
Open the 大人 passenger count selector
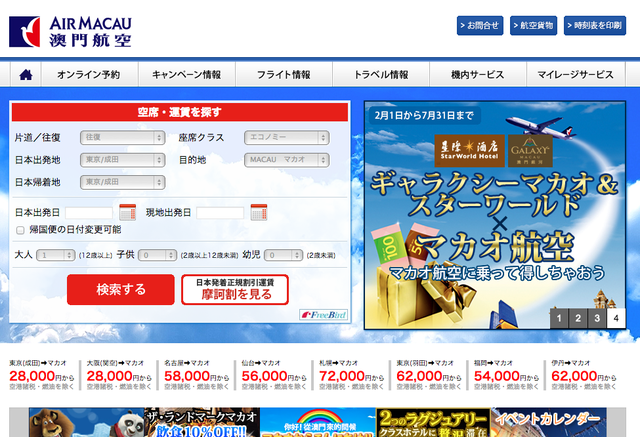pos(56,255)
